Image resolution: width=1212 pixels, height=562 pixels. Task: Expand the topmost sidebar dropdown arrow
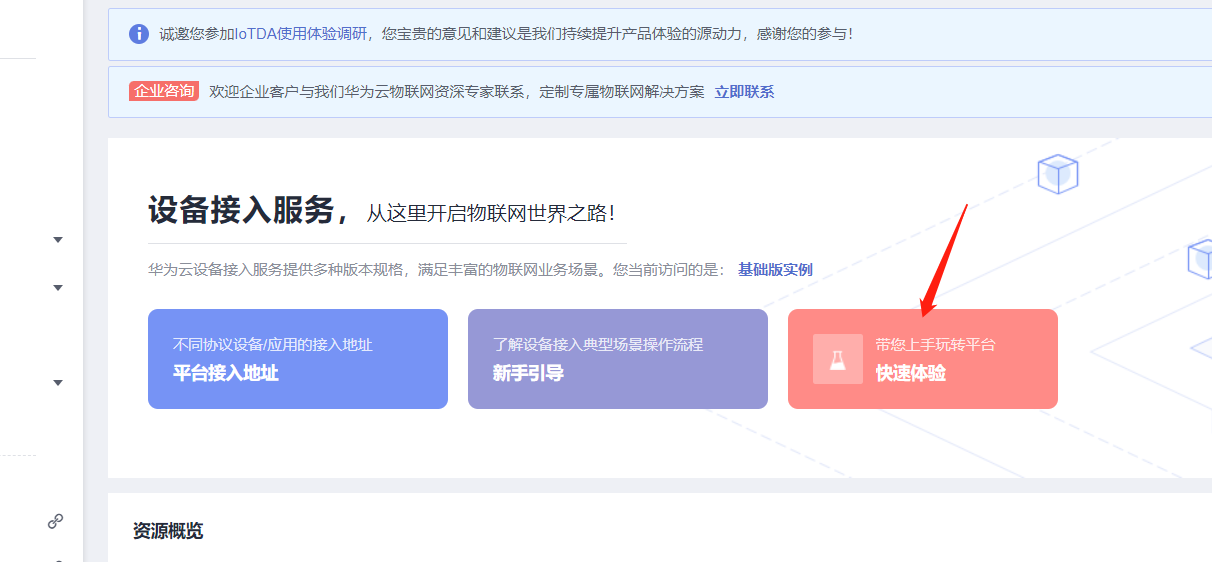[58, 240]
